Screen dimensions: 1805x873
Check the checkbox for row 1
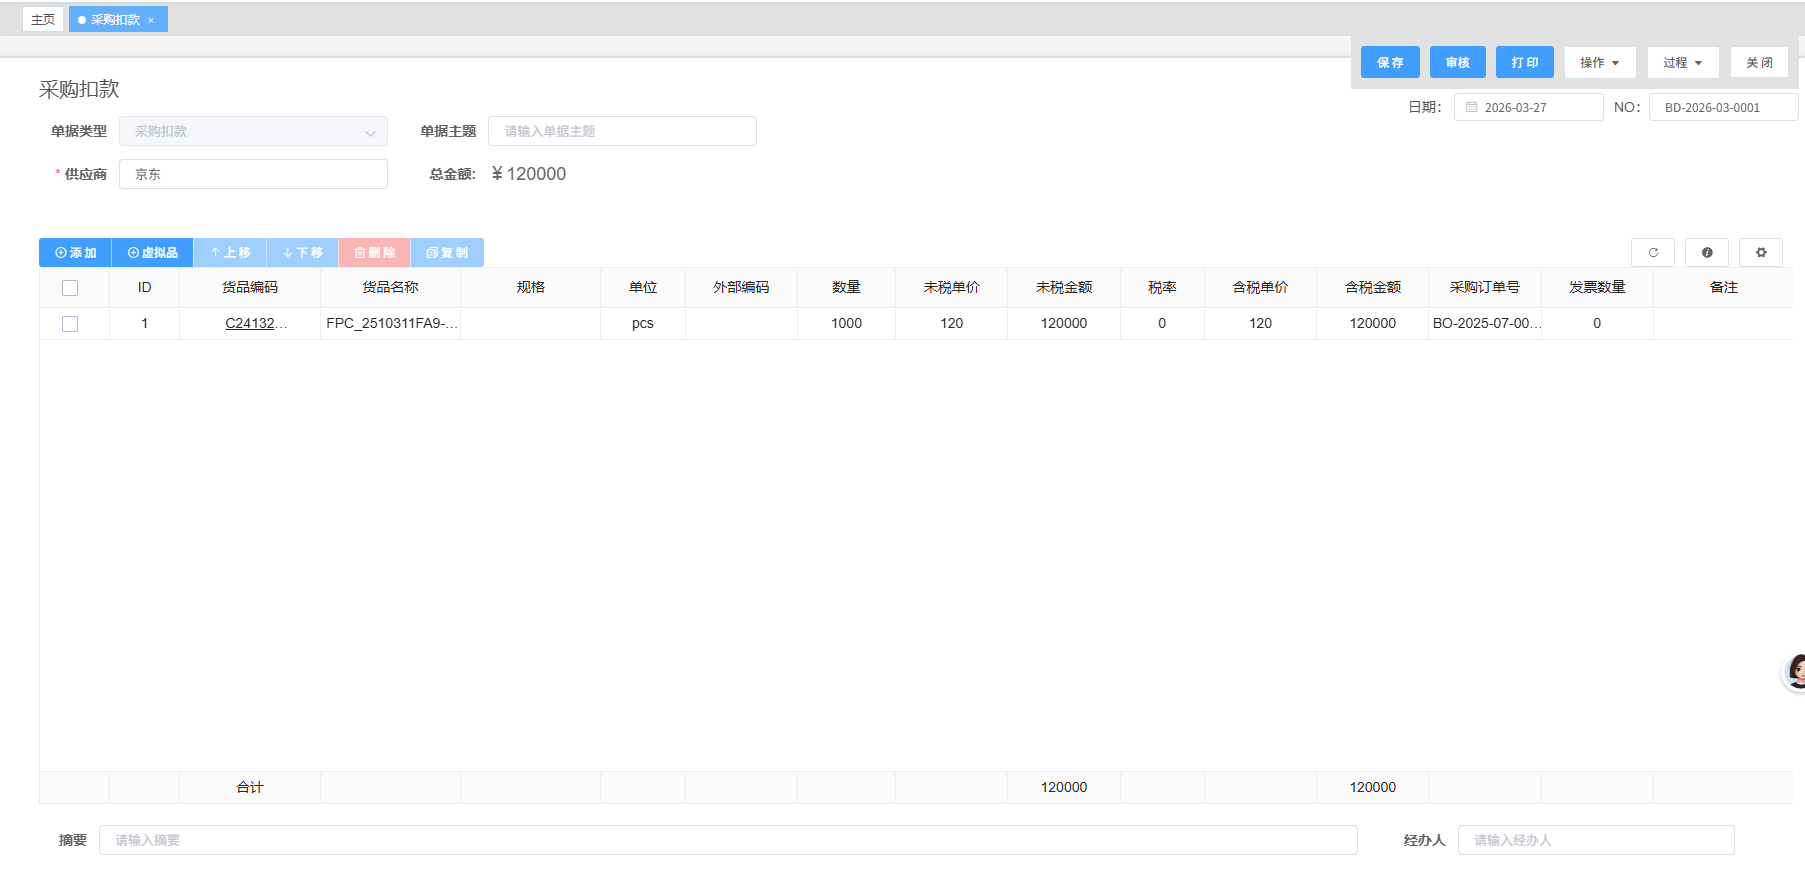[x=70, y=324]
